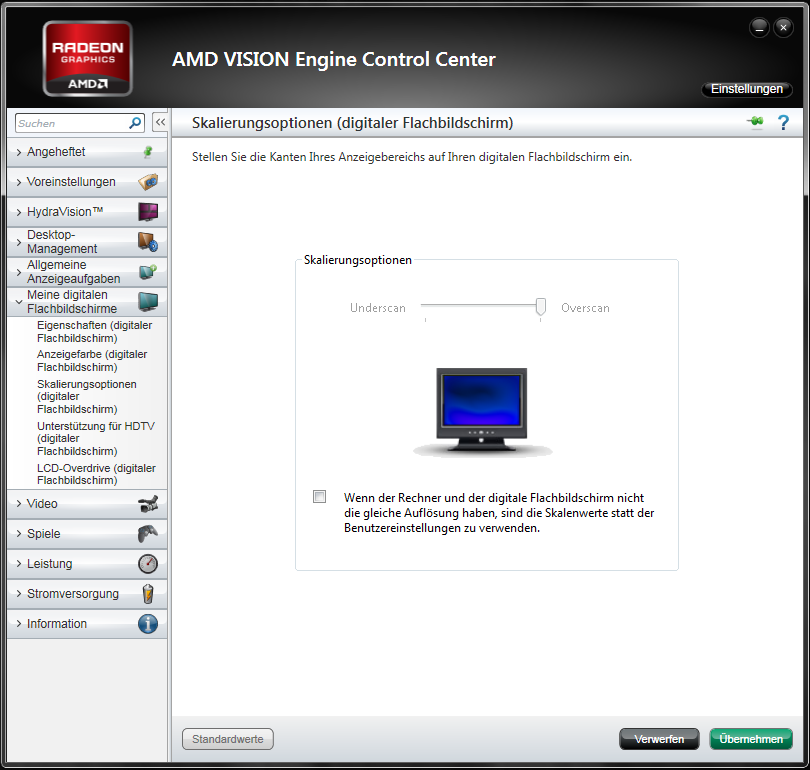Screen dimensions: 810x770
Task: Click the Radeon Graphics AMD logo
Action: coord(87,58)
